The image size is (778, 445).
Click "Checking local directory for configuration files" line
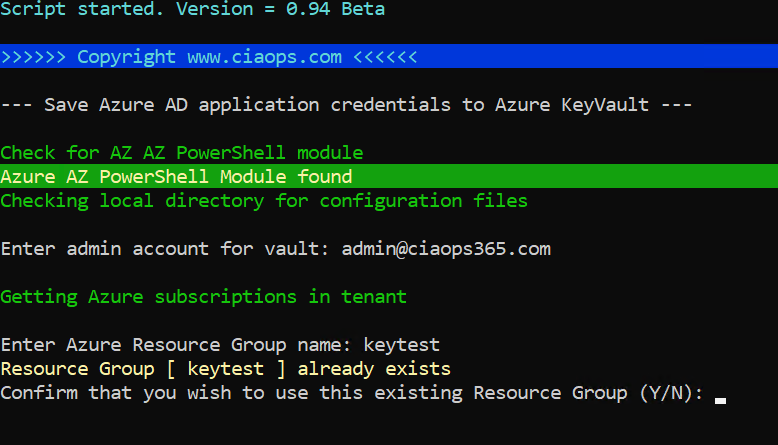click(x=264, y=201)
